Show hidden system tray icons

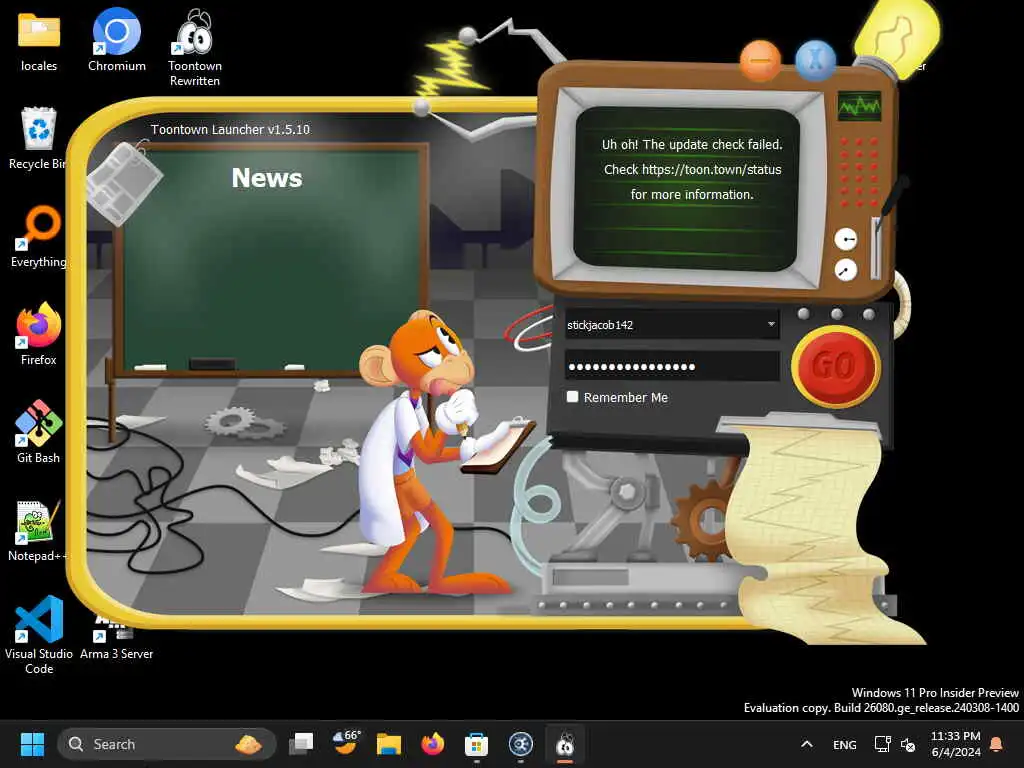[x=807, y=744]
